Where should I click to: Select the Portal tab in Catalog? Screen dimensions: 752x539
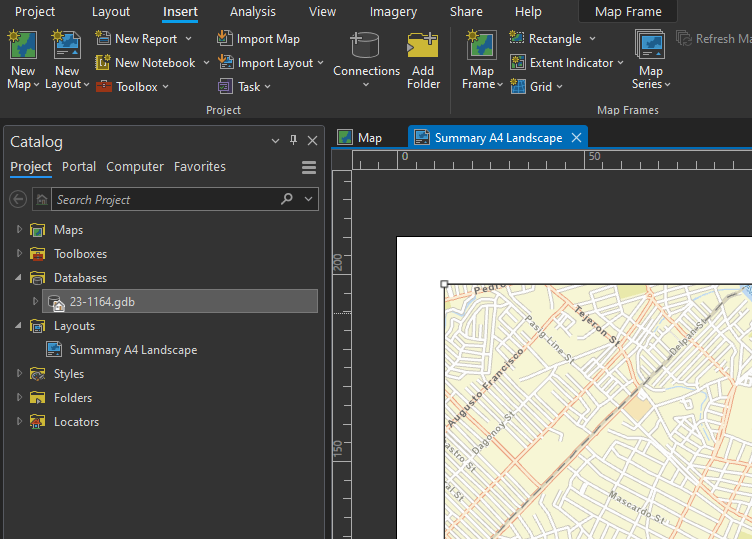coord(79,167)
